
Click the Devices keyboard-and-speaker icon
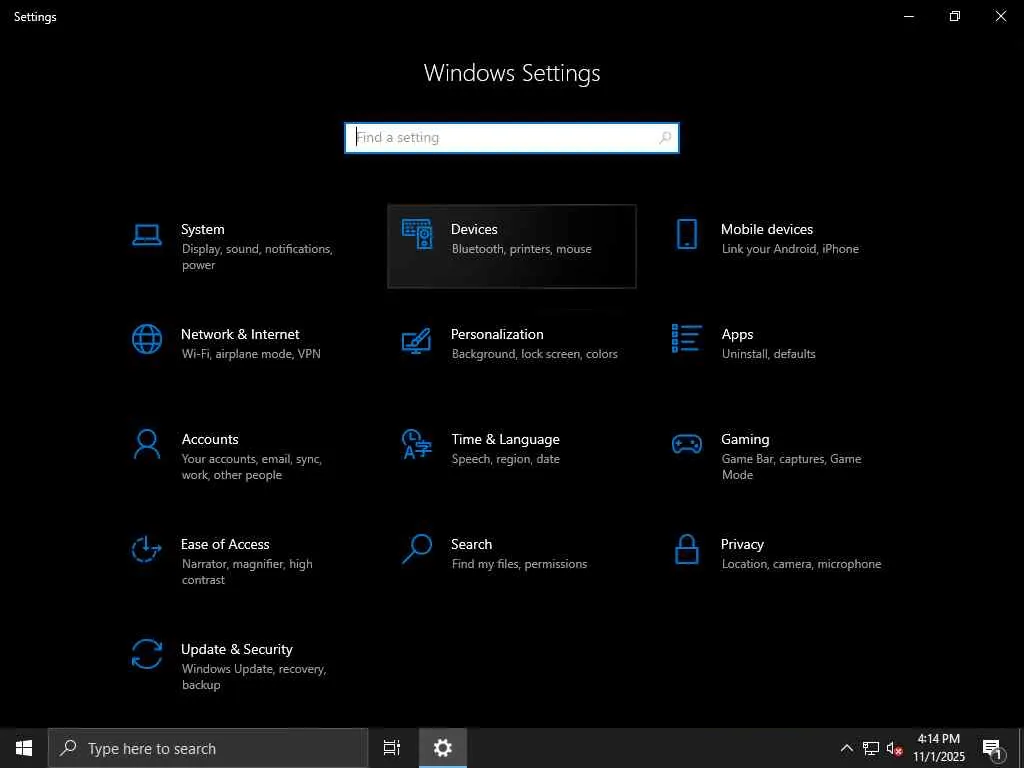[417, 234]
